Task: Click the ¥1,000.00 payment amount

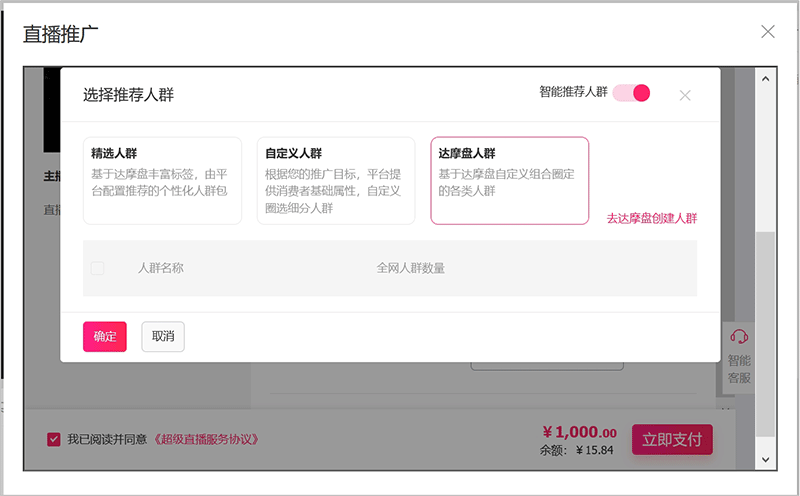Action: 579,432
